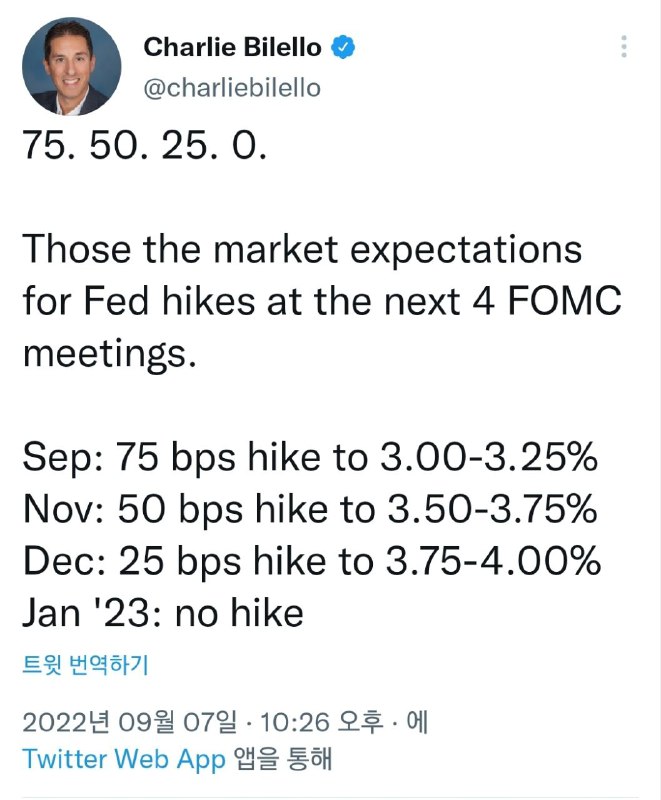The image size is (661, 800).
Task: Select the Jan '23 no hike line
Action: click(163, 613)
